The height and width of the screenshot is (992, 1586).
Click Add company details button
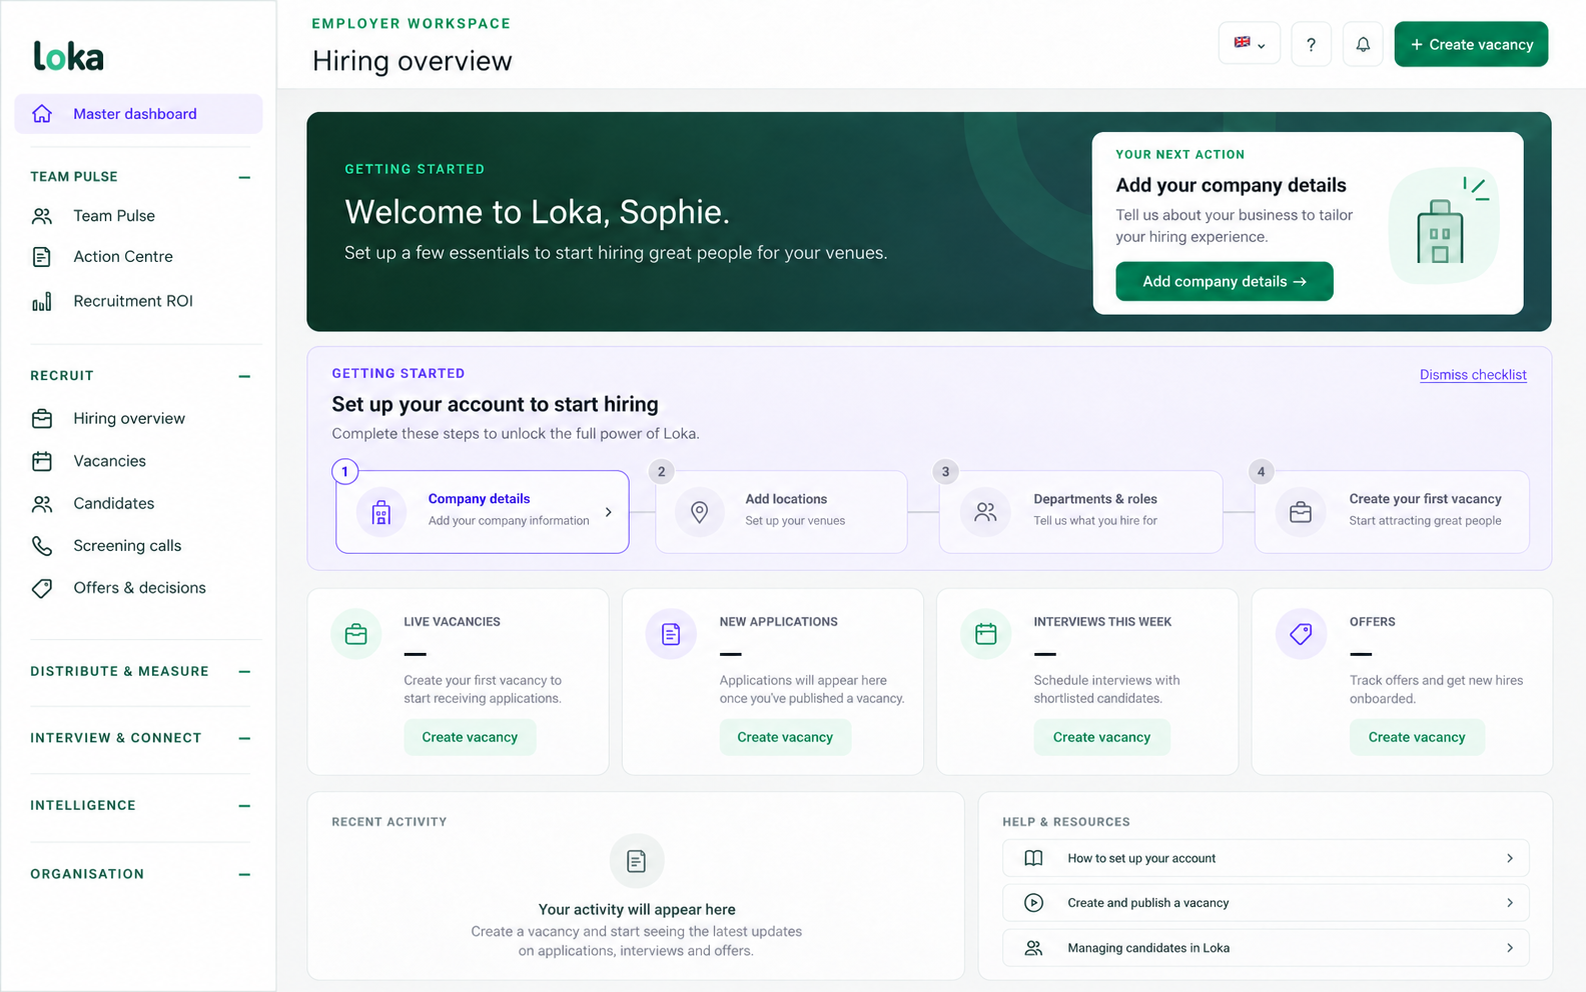[1224, 281]
